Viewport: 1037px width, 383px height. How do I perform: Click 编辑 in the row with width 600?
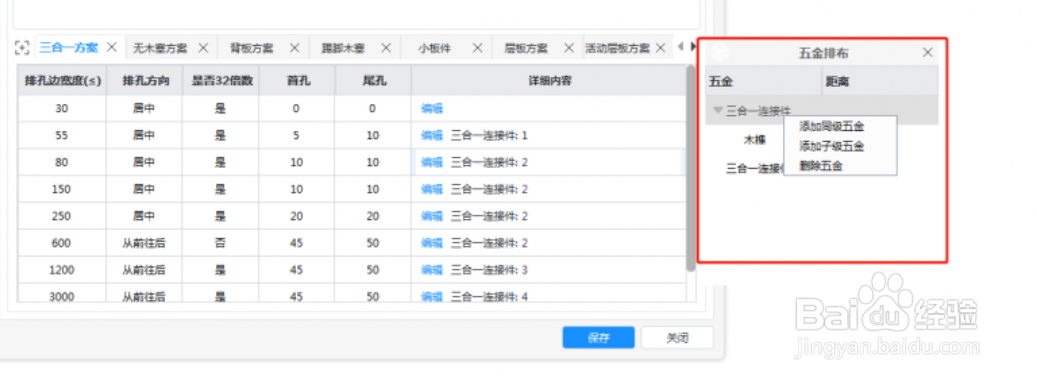(x=432, y=243)
